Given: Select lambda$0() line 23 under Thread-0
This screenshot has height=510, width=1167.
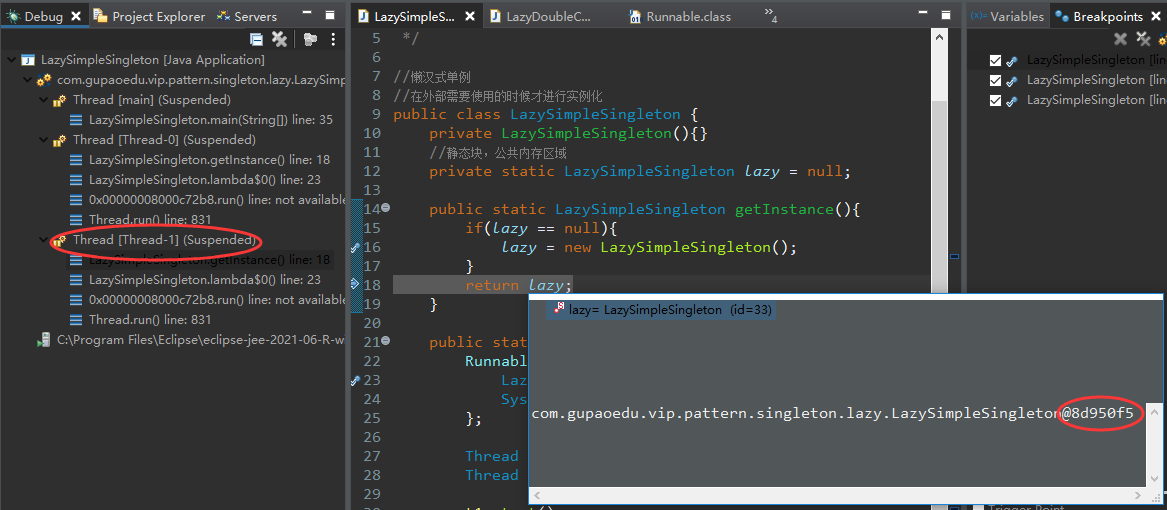Looking at the screenshot, I should [205, 180].
